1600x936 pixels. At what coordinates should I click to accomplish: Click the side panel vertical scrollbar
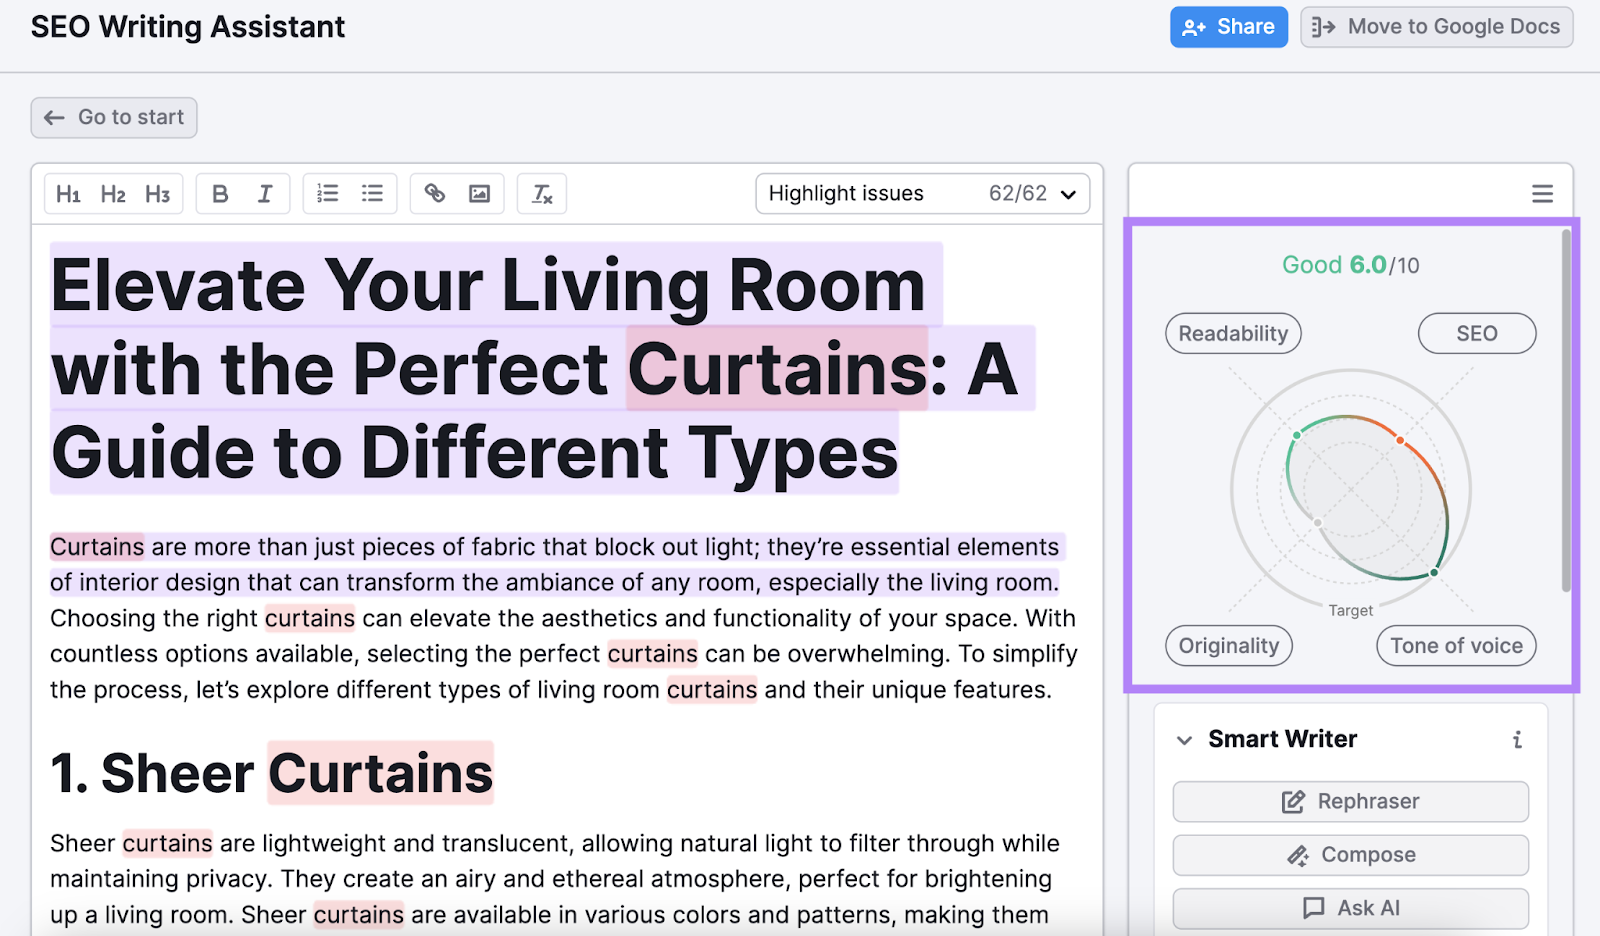(1566, 410)
